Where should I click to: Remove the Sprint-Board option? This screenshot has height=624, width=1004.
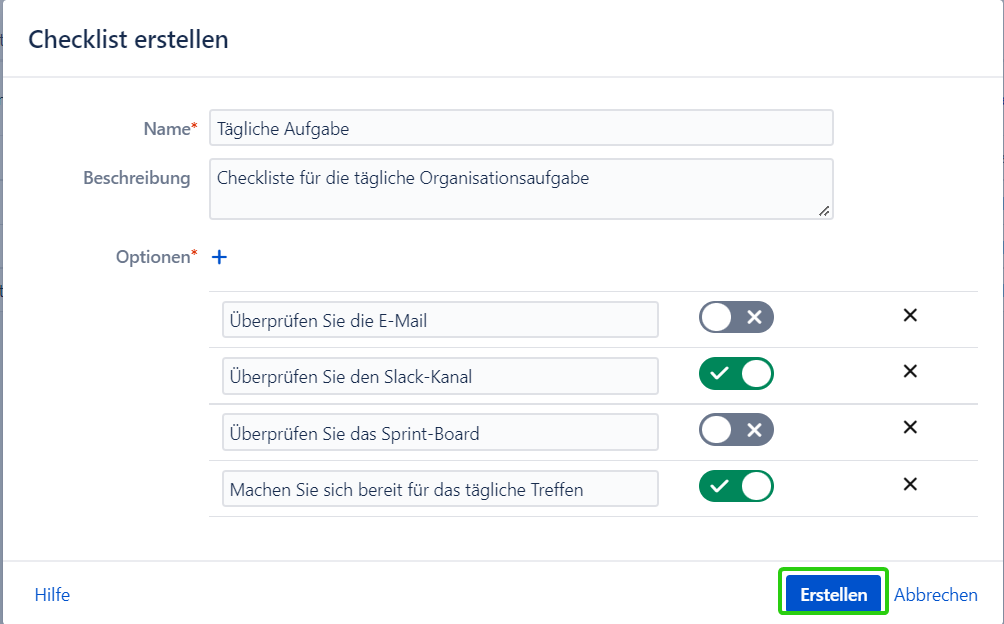(910, 428)
